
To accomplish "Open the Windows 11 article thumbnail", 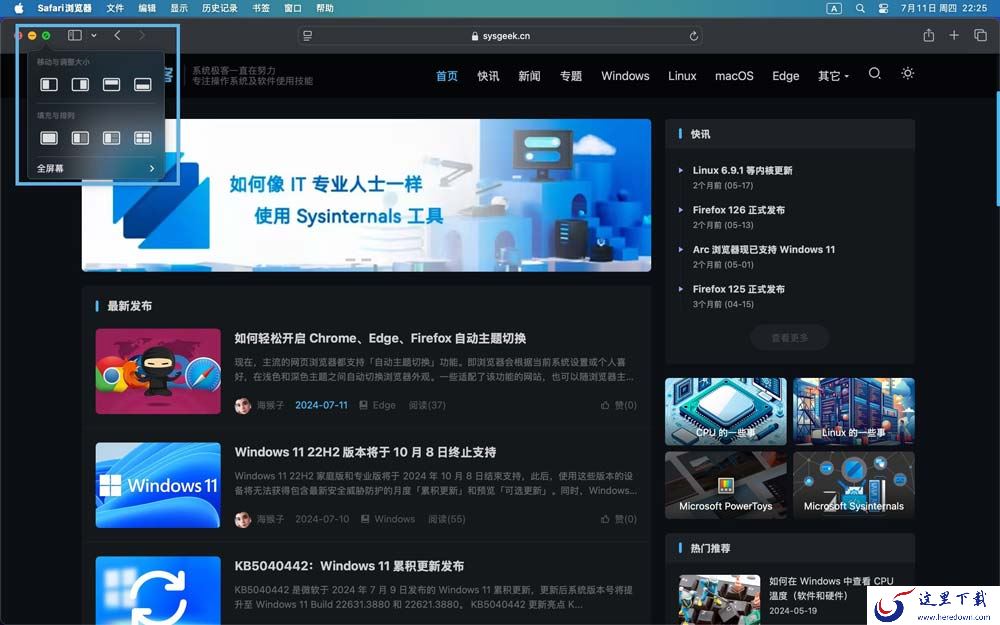I will [158, 485].
